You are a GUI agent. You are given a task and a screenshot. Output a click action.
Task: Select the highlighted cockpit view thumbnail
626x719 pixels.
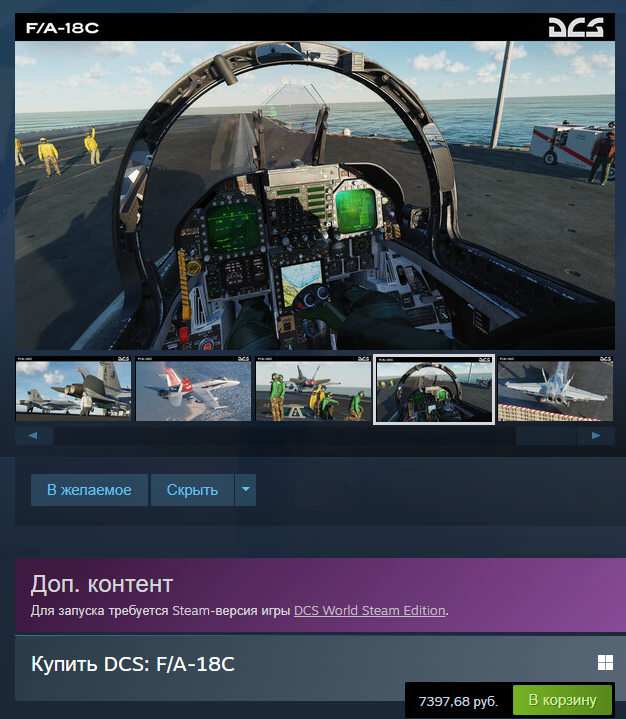click(x=434, y=389)
